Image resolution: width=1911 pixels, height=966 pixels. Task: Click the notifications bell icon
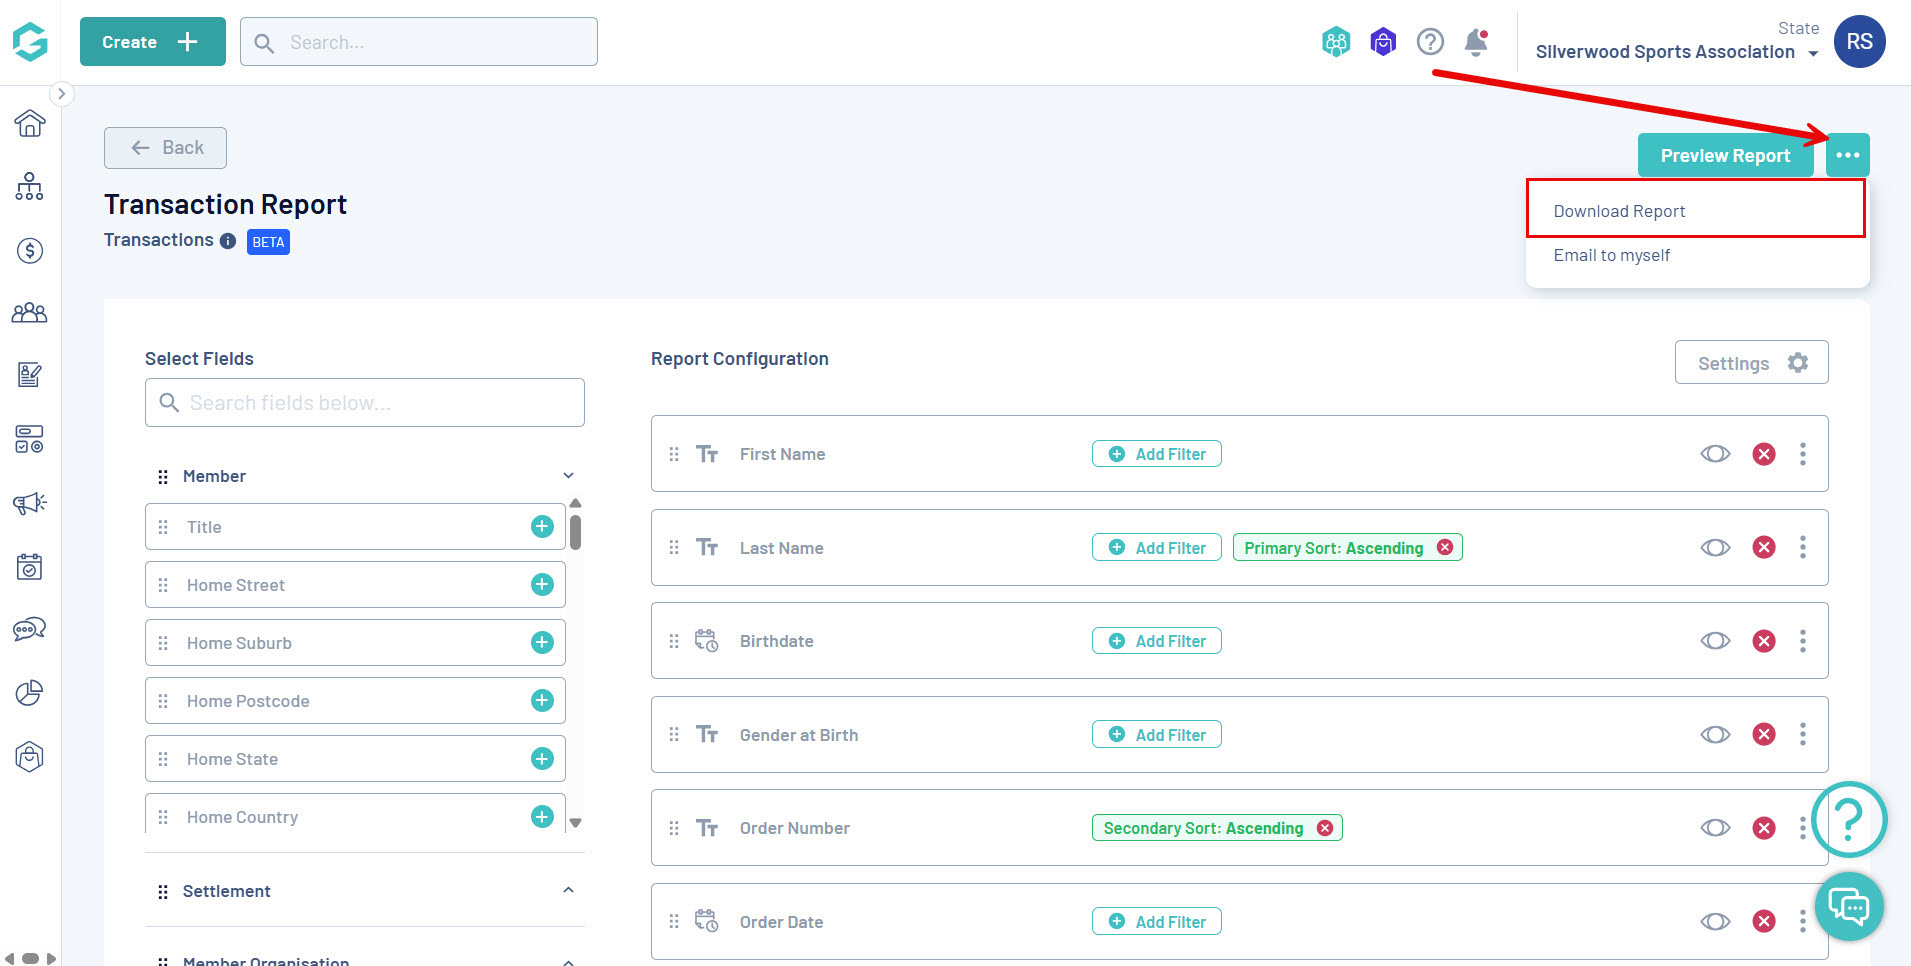click(x=1476, y=42)
